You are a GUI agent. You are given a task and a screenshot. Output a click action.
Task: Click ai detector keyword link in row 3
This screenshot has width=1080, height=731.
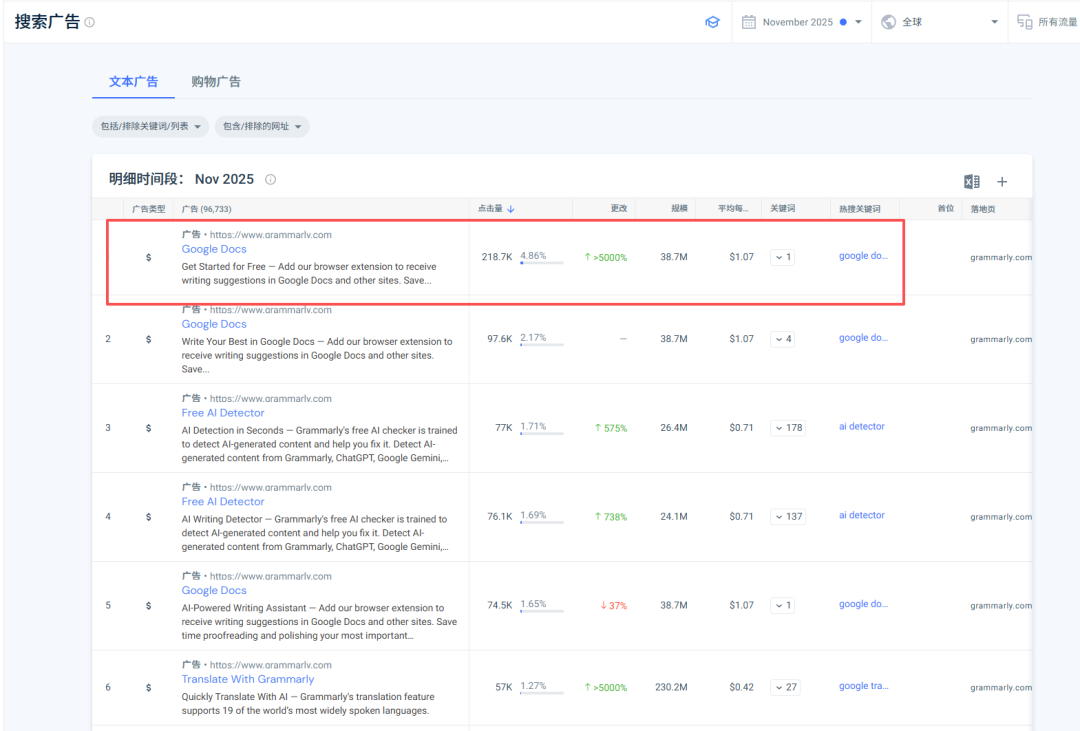[x=862, y=426]
